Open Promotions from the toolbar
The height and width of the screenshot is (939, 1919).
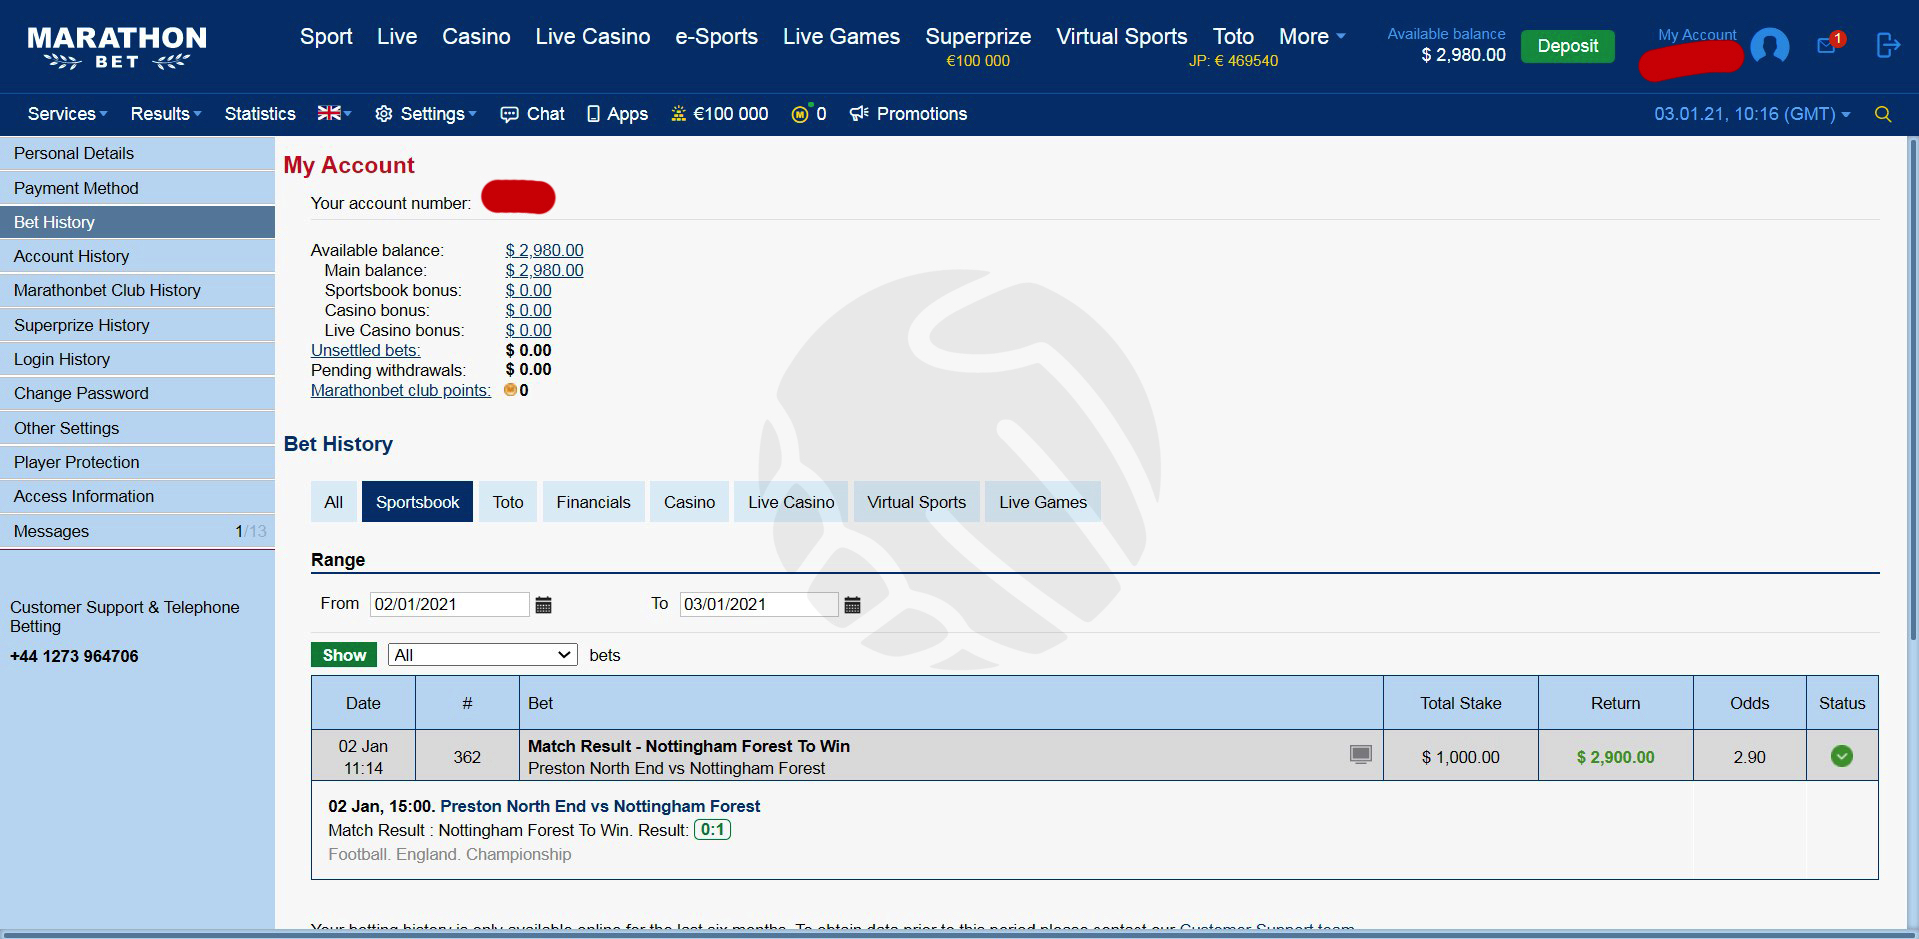(x=908, y=114)
